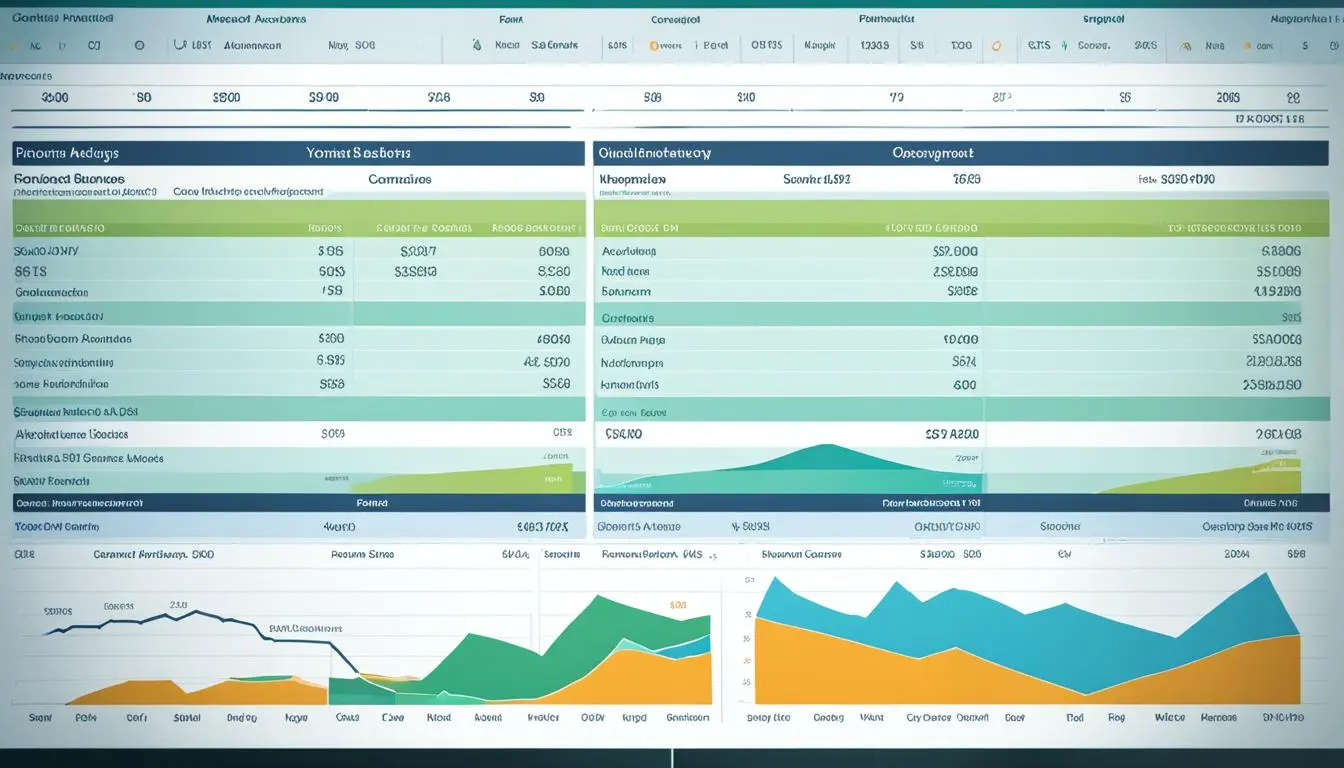Click the small circle icon after "CO"
The width and height of the screenshot is (1344, 768).
(139, 45)
